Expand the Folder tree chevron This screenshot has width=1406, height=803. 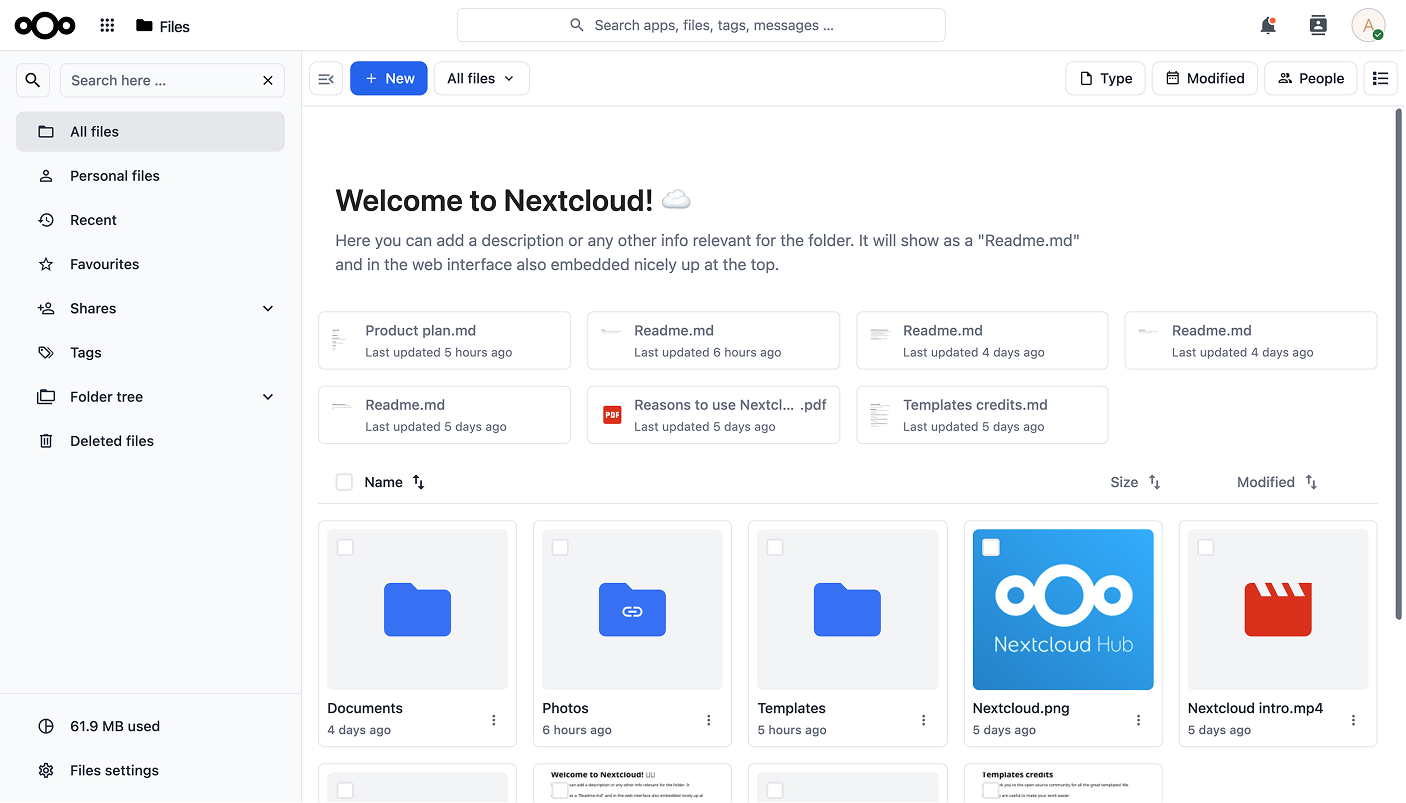(268, 397)
